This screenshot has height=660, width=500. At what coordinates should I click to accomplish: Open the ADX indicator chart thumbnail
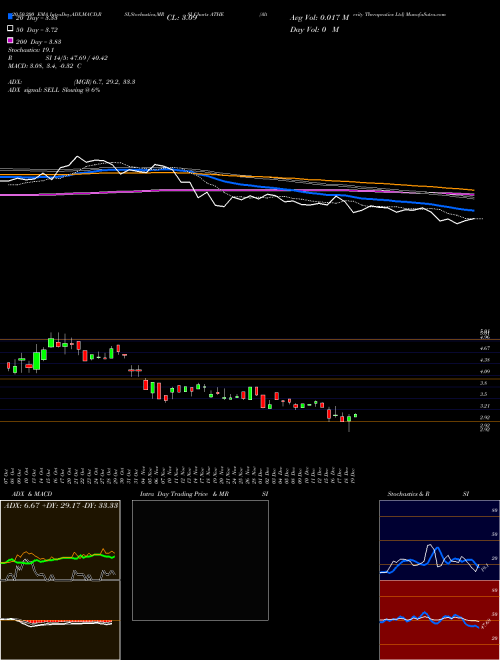coord(60,540)
